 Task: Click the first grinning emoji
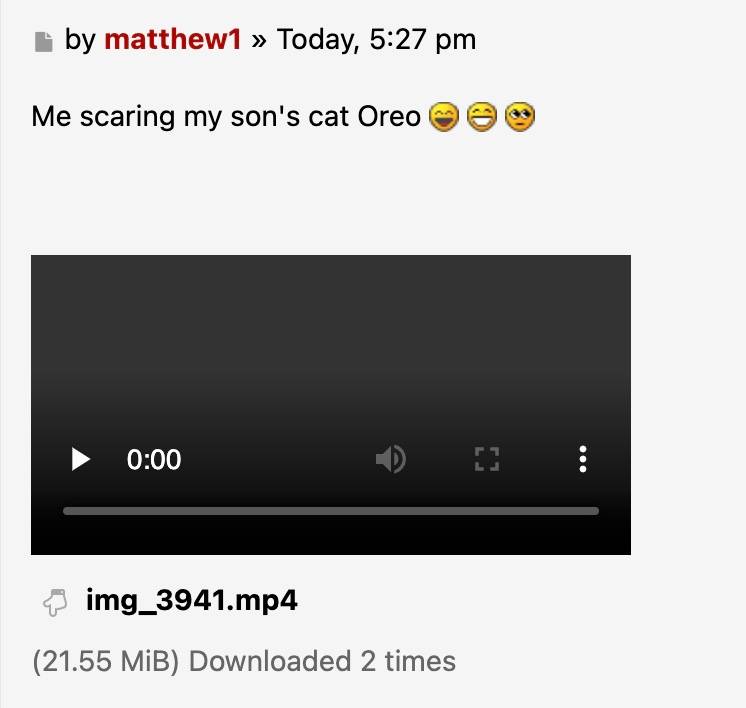443,118
